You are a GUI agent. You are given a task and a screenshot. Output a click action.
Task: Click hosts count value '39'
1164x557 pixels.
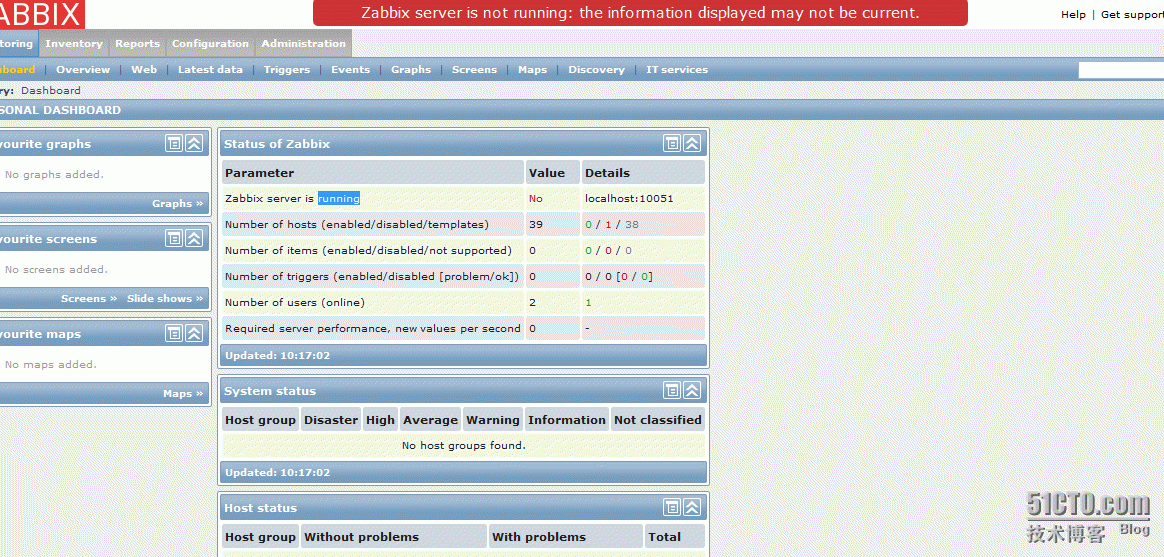[535, 224]
